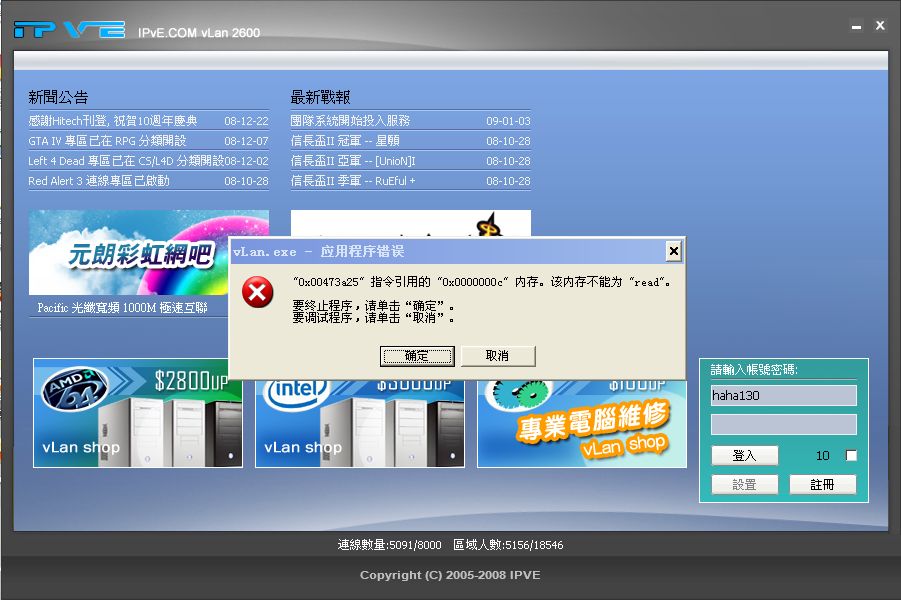Click date 08-12-22 in news list
This screenshot has height=600, width=901.
point(247,121)
